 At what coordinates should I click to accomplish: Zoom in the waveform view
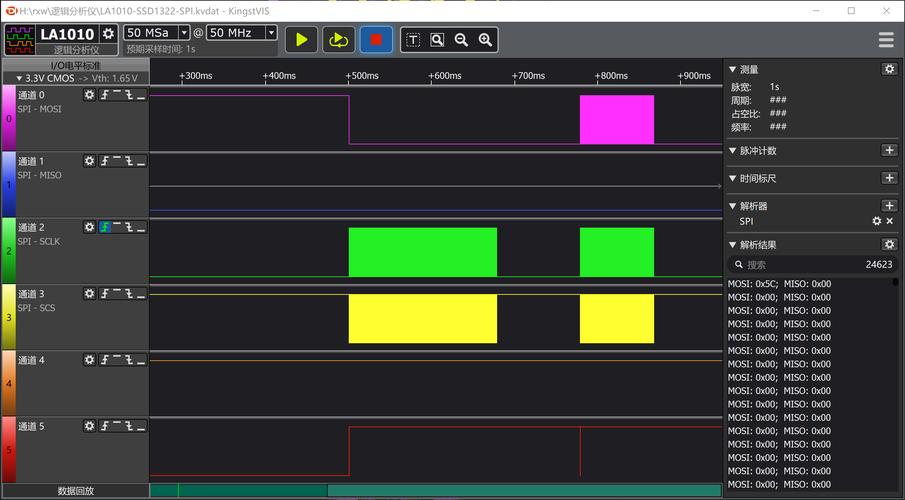tap(485, 40)
